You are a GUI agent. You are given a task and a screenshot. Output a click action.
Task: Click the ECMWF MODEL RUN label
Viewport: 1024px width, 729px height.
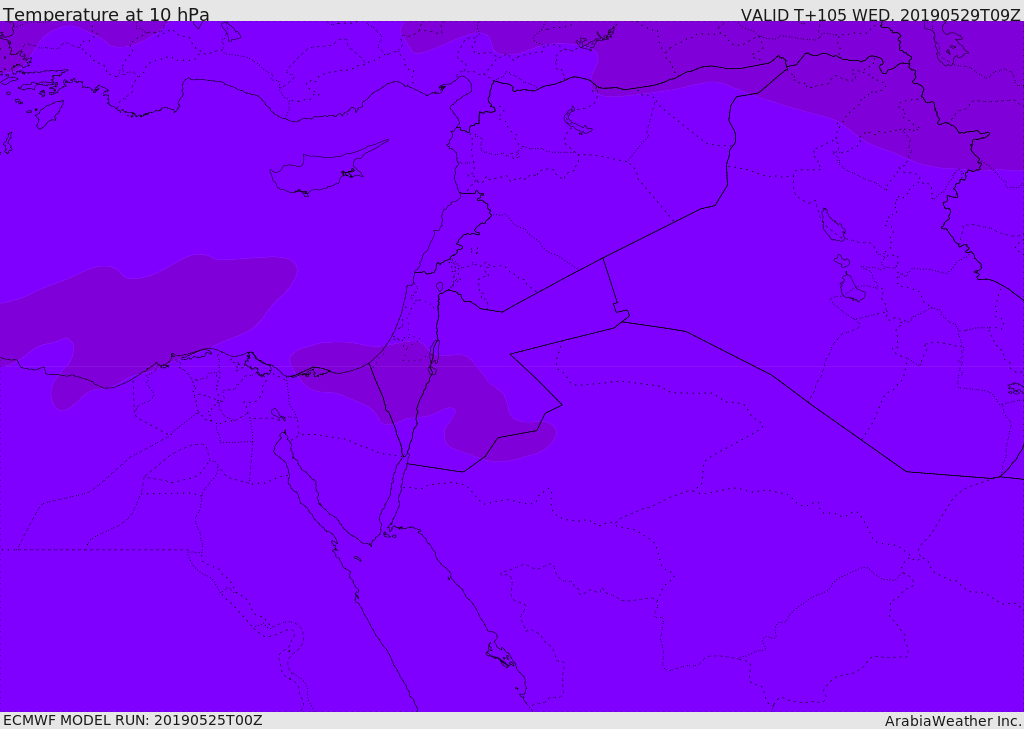click(132, 720)
